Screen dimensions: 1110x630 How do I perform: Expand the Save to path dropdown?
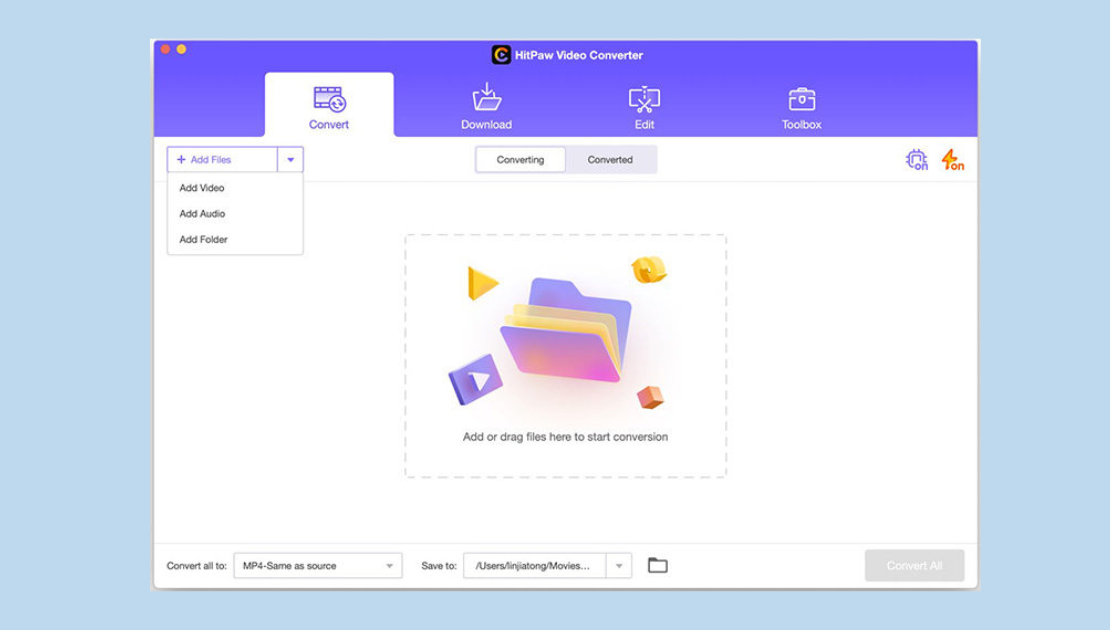coord(619,566)
